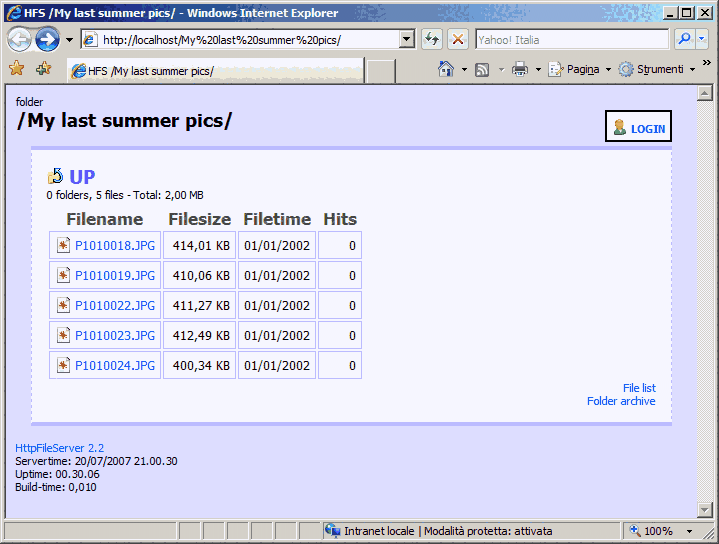This screenshot has width=719, height=544.
Task: Click the image icon beside P1010019.JPG
Action: coord(63,275)
